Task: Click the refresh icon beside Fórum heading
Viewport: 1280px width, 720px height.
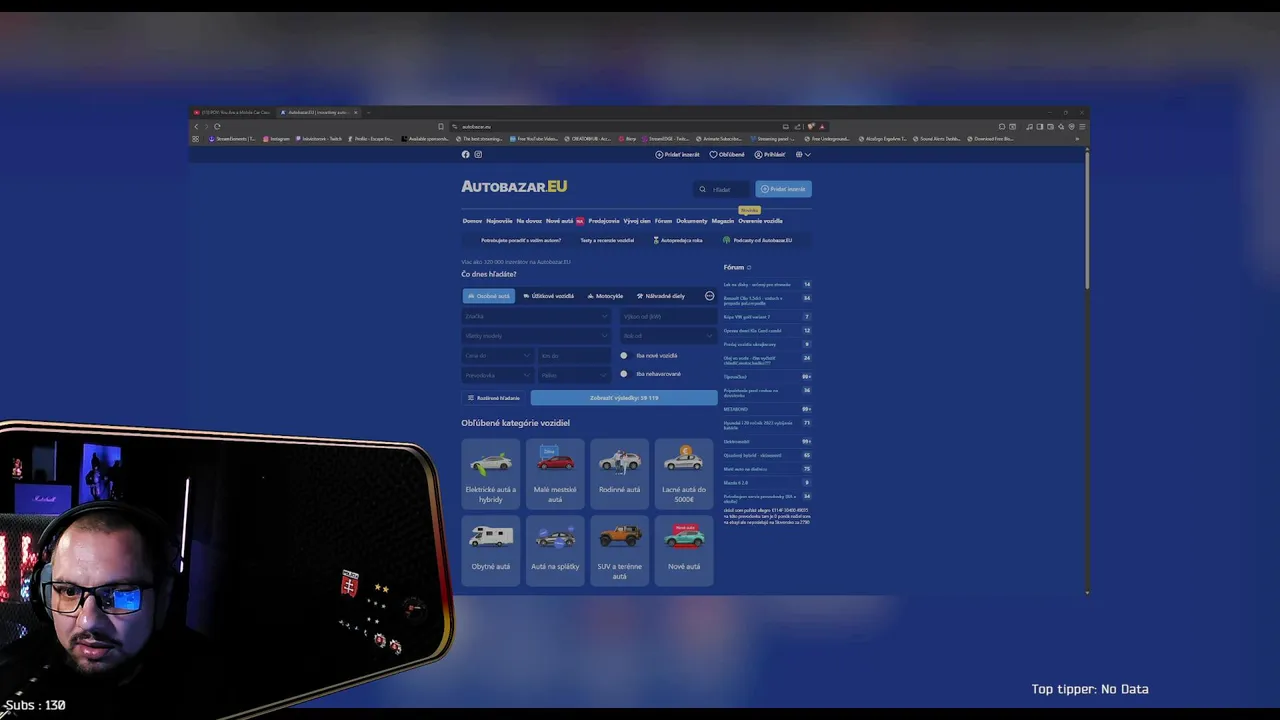Action: tap(749, 267)
